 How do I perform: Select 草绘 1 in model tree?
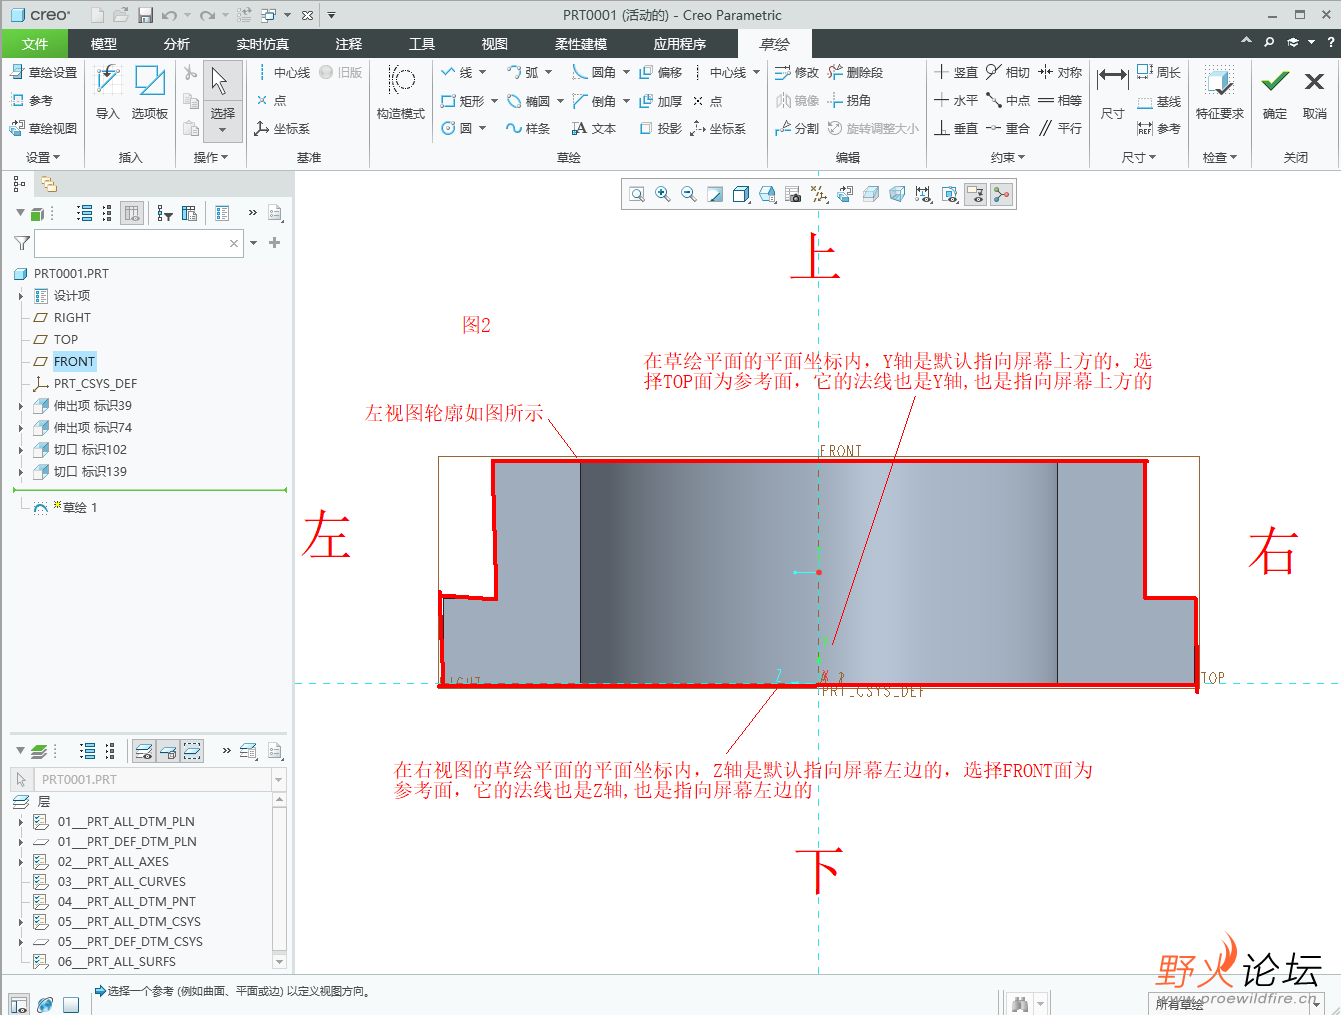tap(79, 507)
